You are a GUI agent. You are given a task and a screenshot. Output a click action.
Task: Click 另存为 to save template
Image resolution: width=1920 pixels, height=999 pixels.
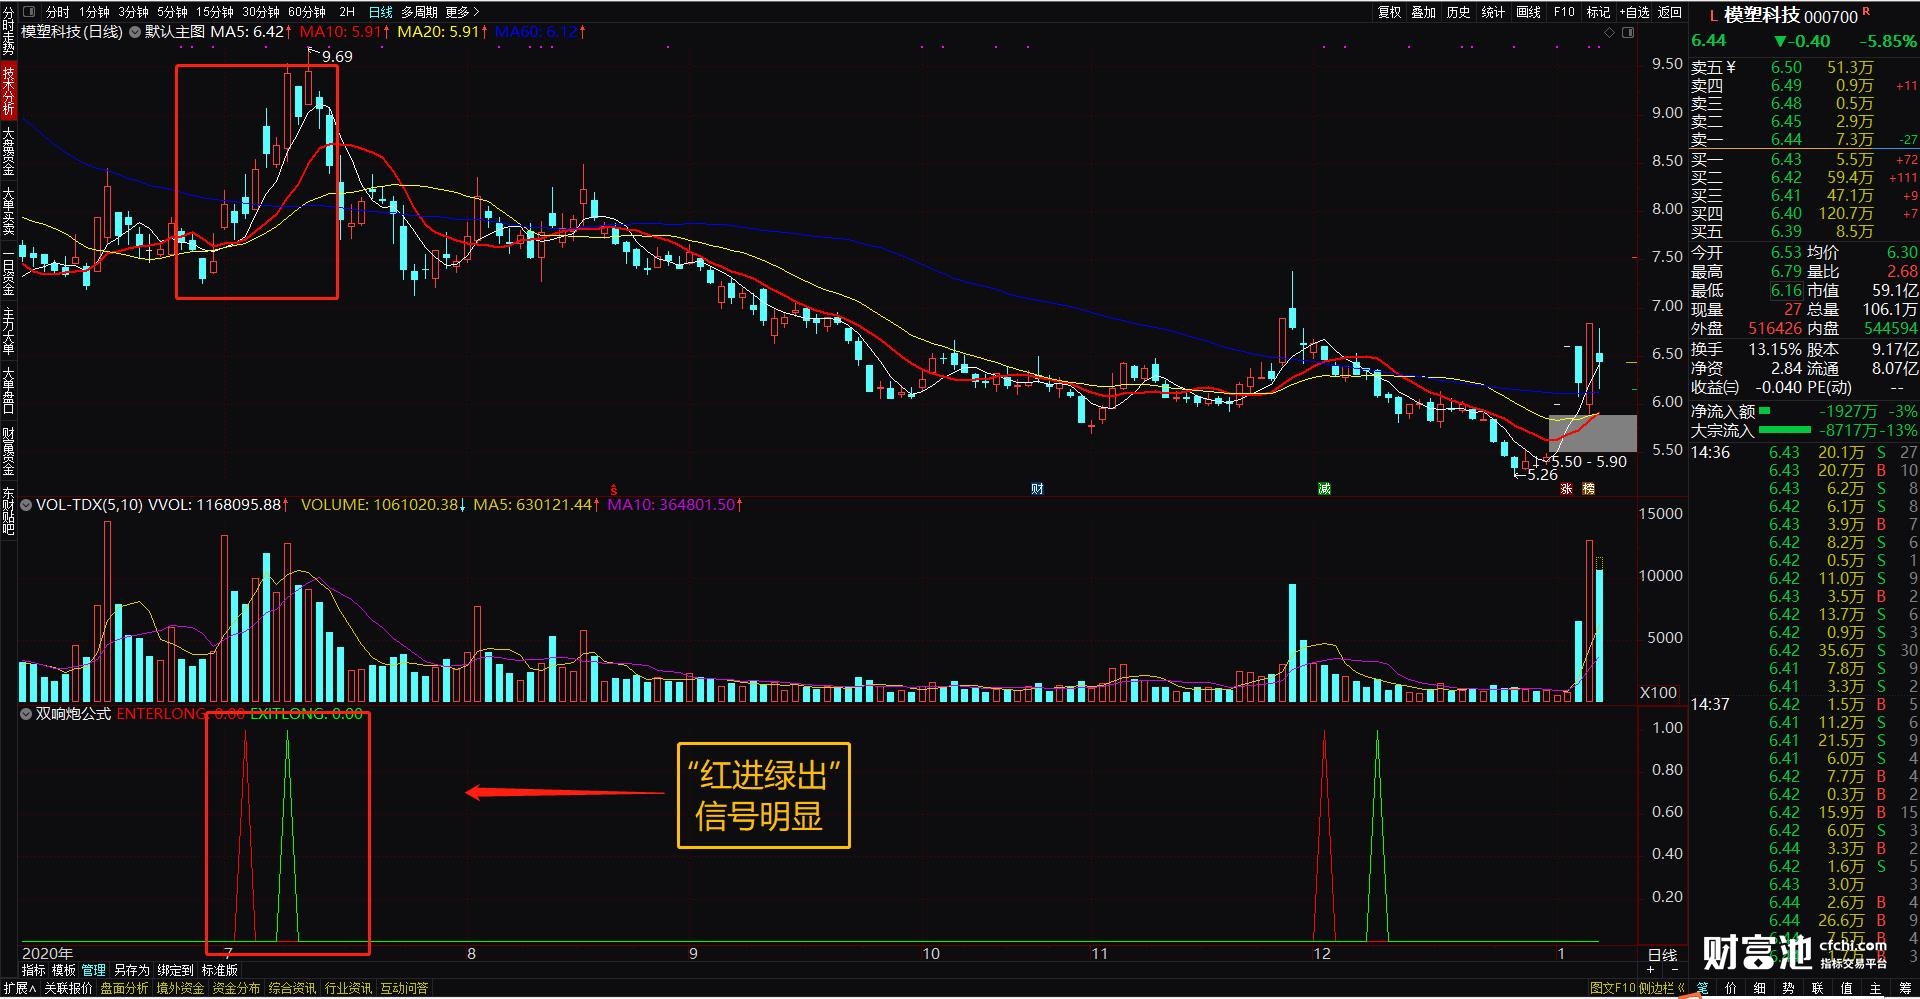pyautogui.click(x=131, y=970)
